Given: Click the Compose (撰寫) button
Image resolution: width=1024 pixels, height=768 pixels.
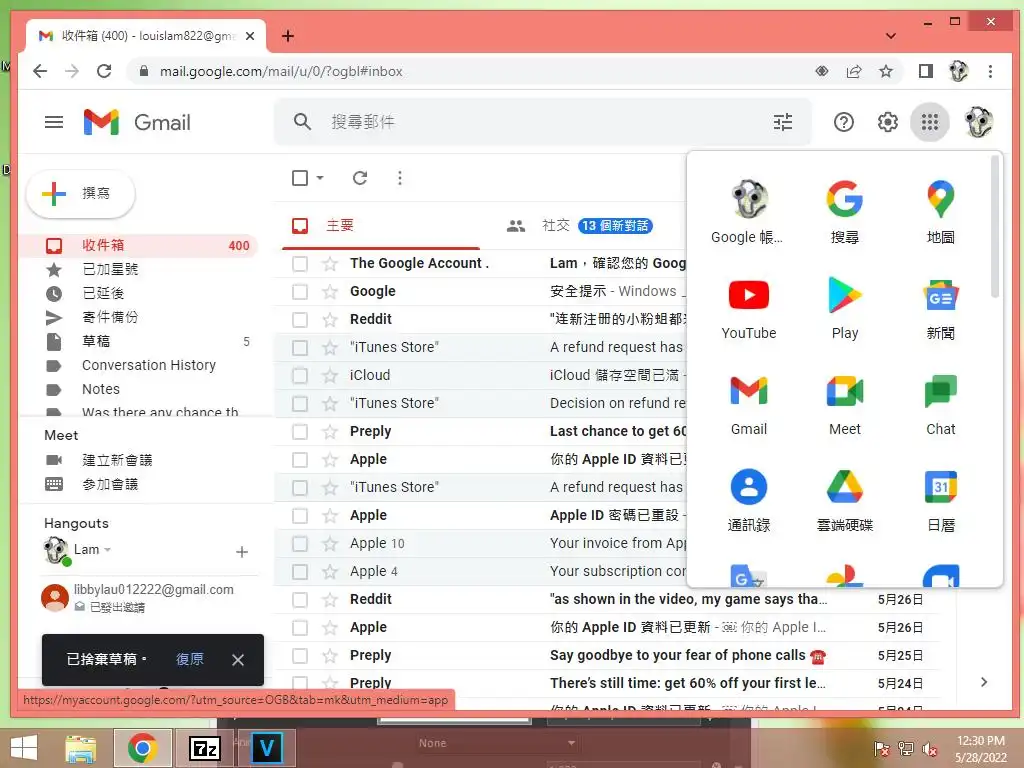Looking at the screenshot, I should (81, 194).
